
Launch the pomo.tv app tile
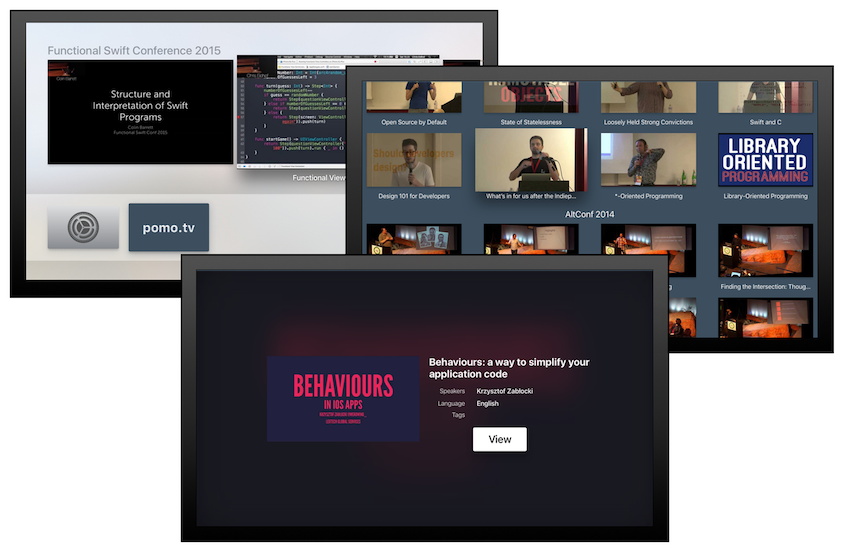point(169,227)
